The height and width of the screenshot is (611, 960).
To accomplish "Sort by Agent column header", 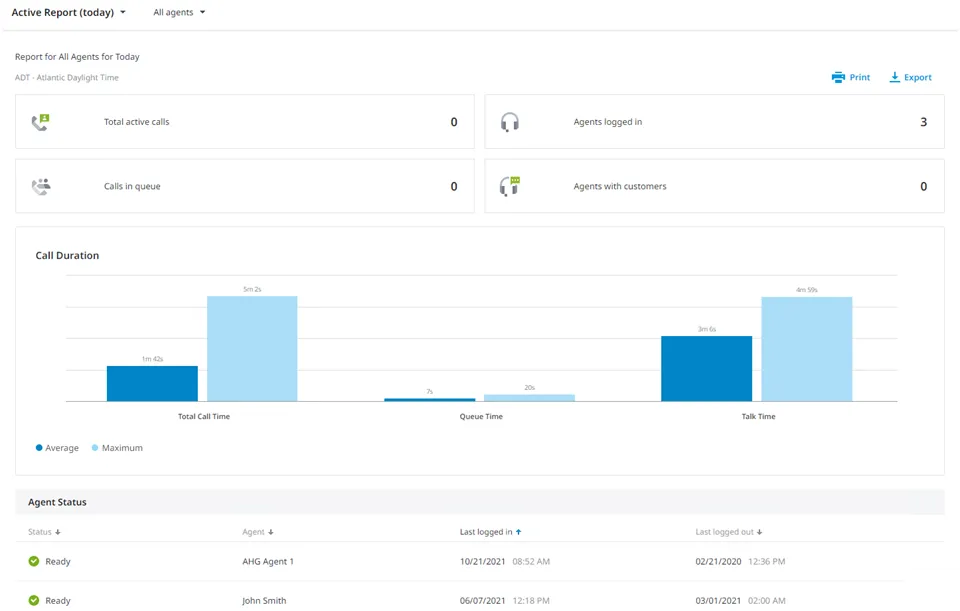I will coord(258,532).
